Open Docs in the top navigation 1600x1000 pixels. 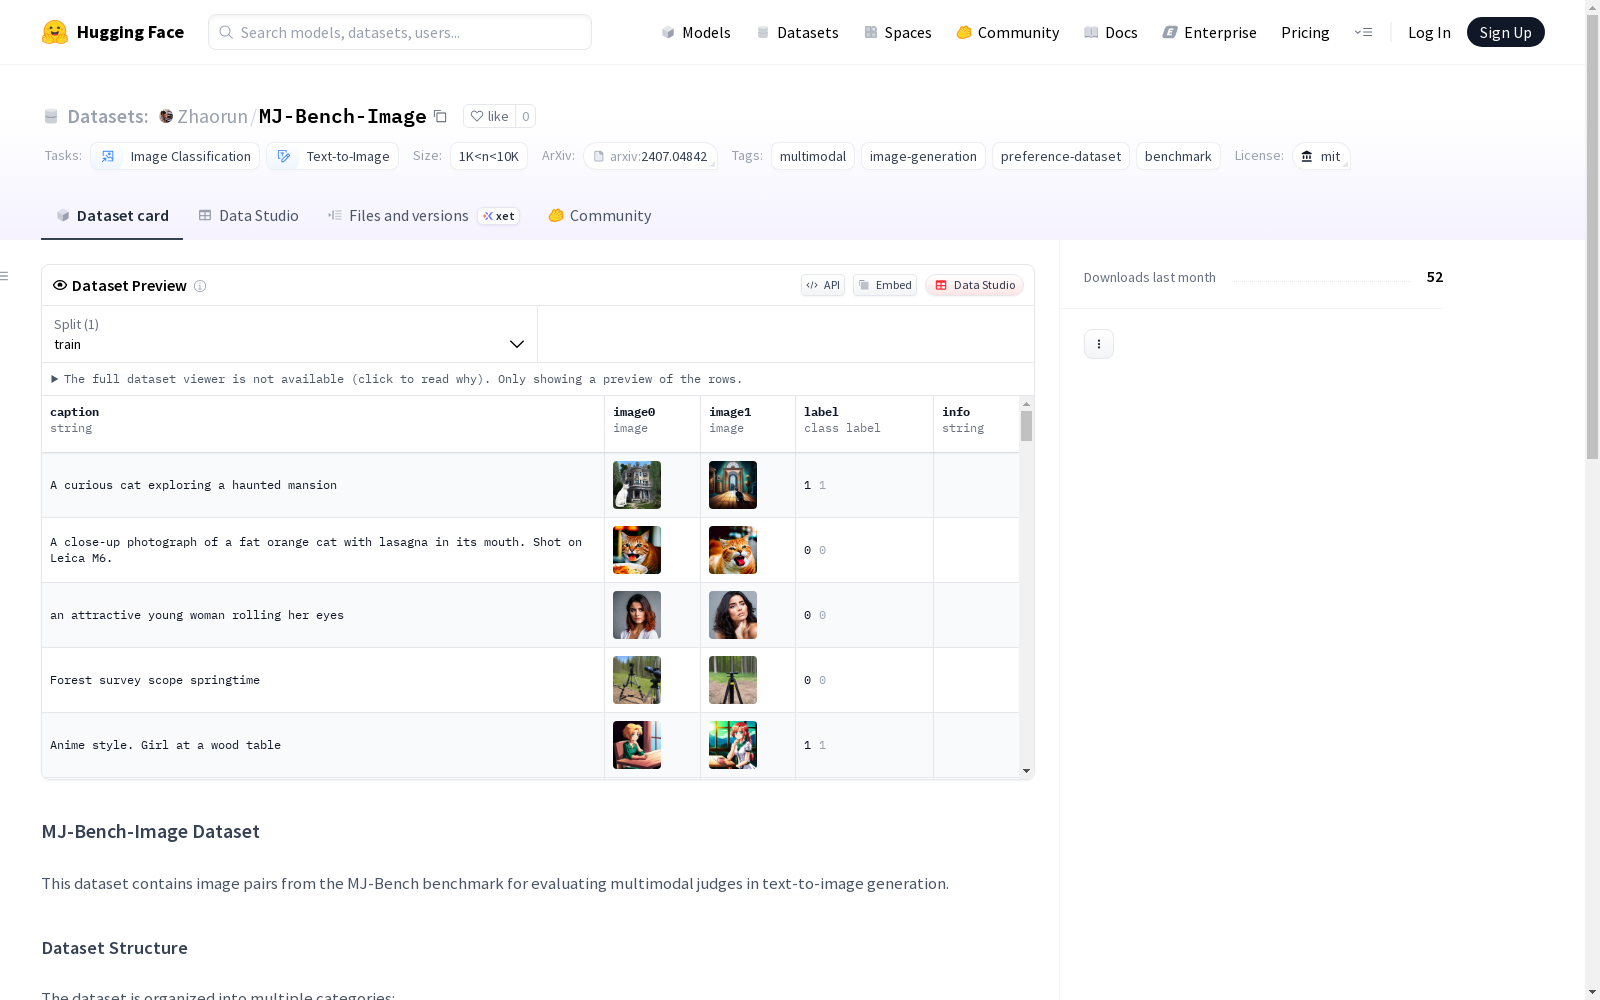pyautogui.click(x=1111, y=32)
